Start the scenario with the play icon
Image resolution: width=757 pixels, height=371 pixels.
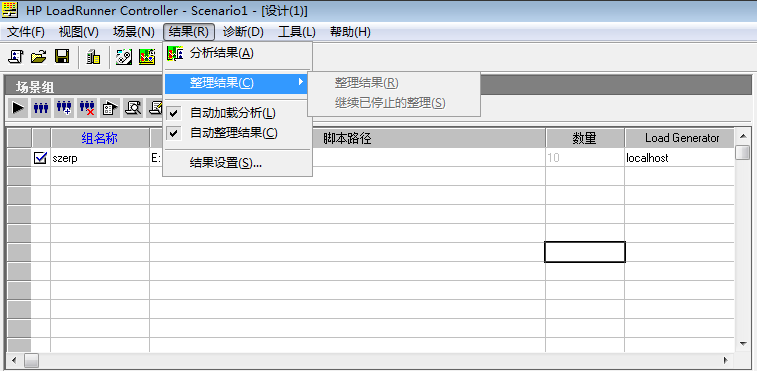[18, 107]
